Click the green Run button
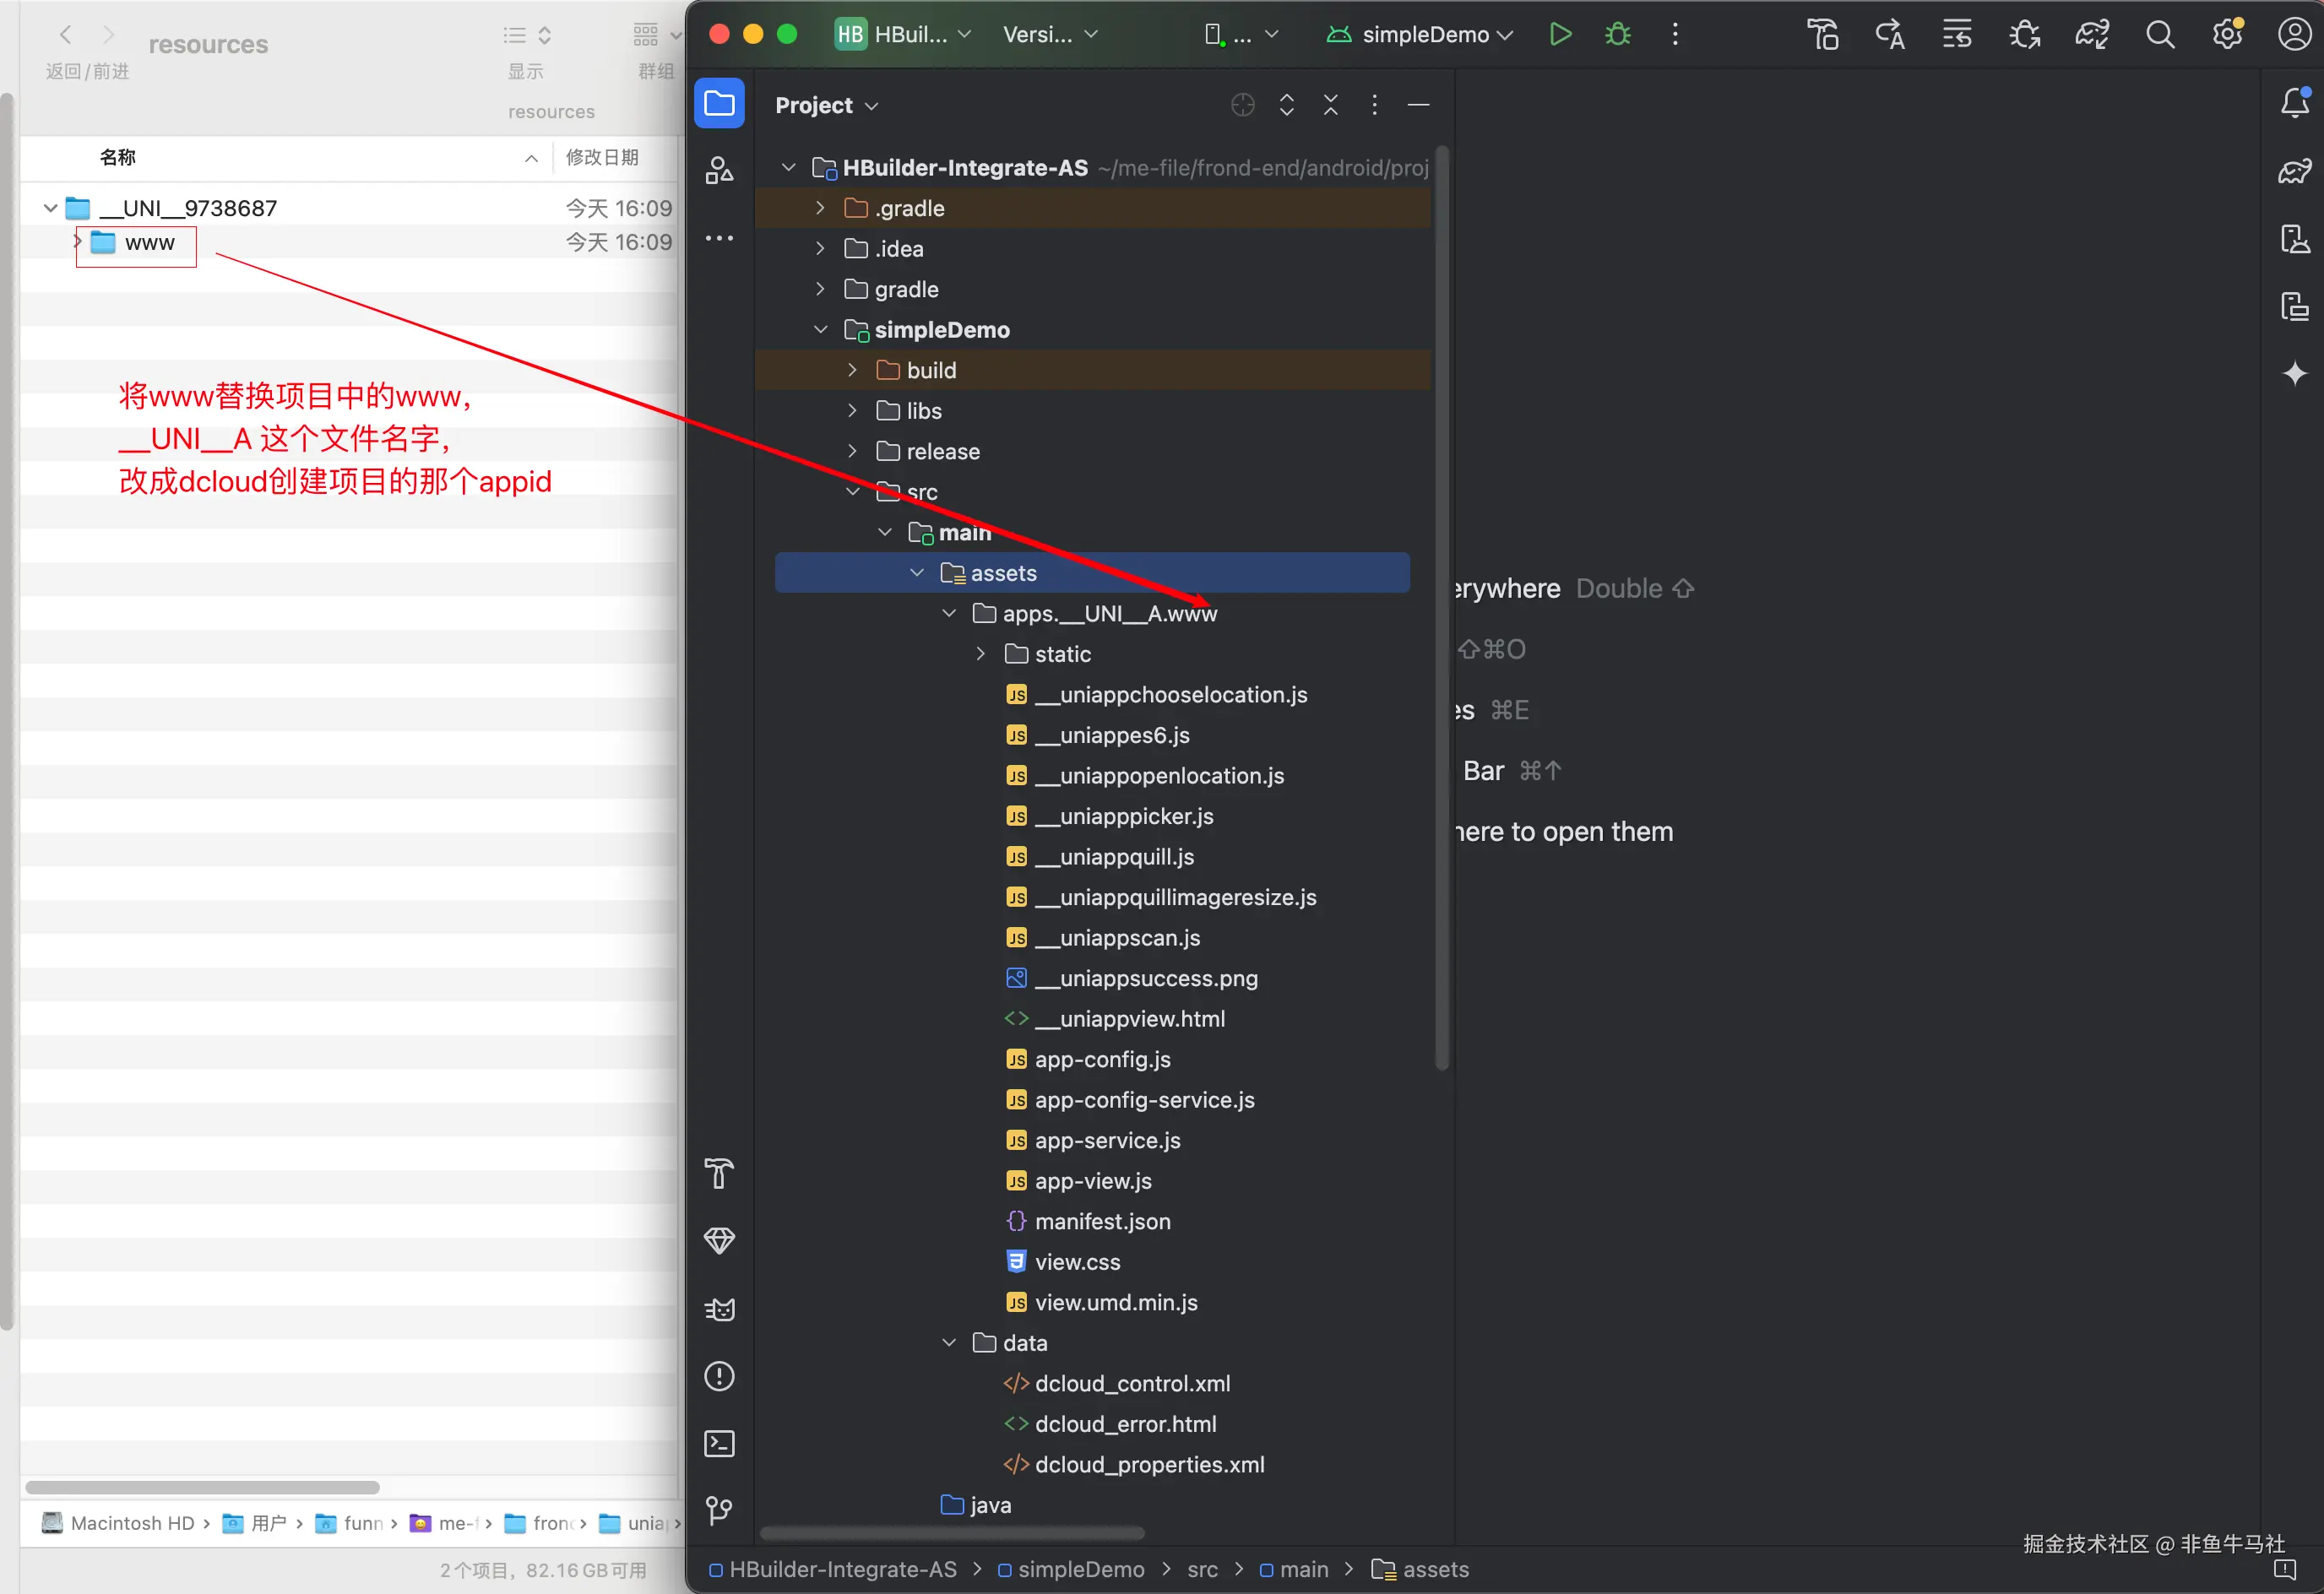Screen dimensions: 2324x1594 1559,34
